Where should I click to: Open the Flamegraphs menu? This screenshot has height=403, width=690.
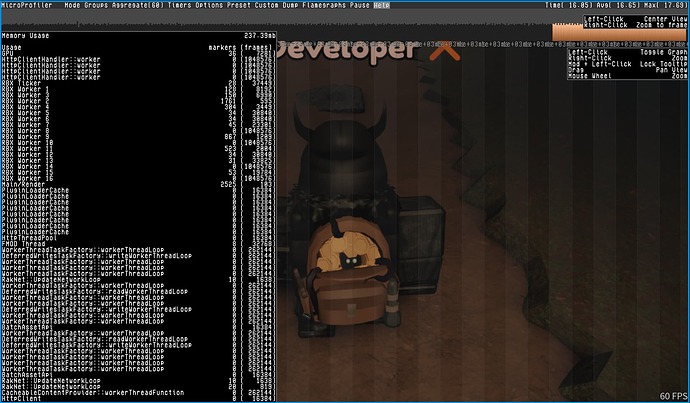tap(324, 5)
